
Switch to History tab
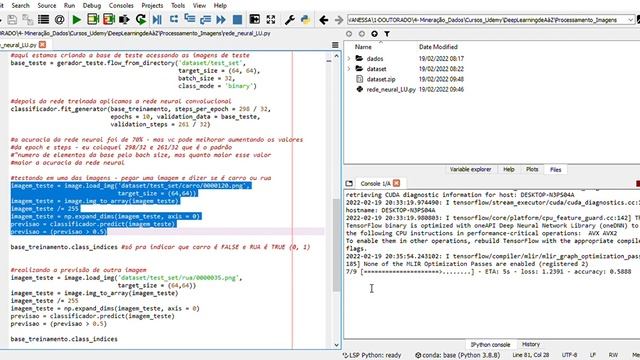[531, 344]
